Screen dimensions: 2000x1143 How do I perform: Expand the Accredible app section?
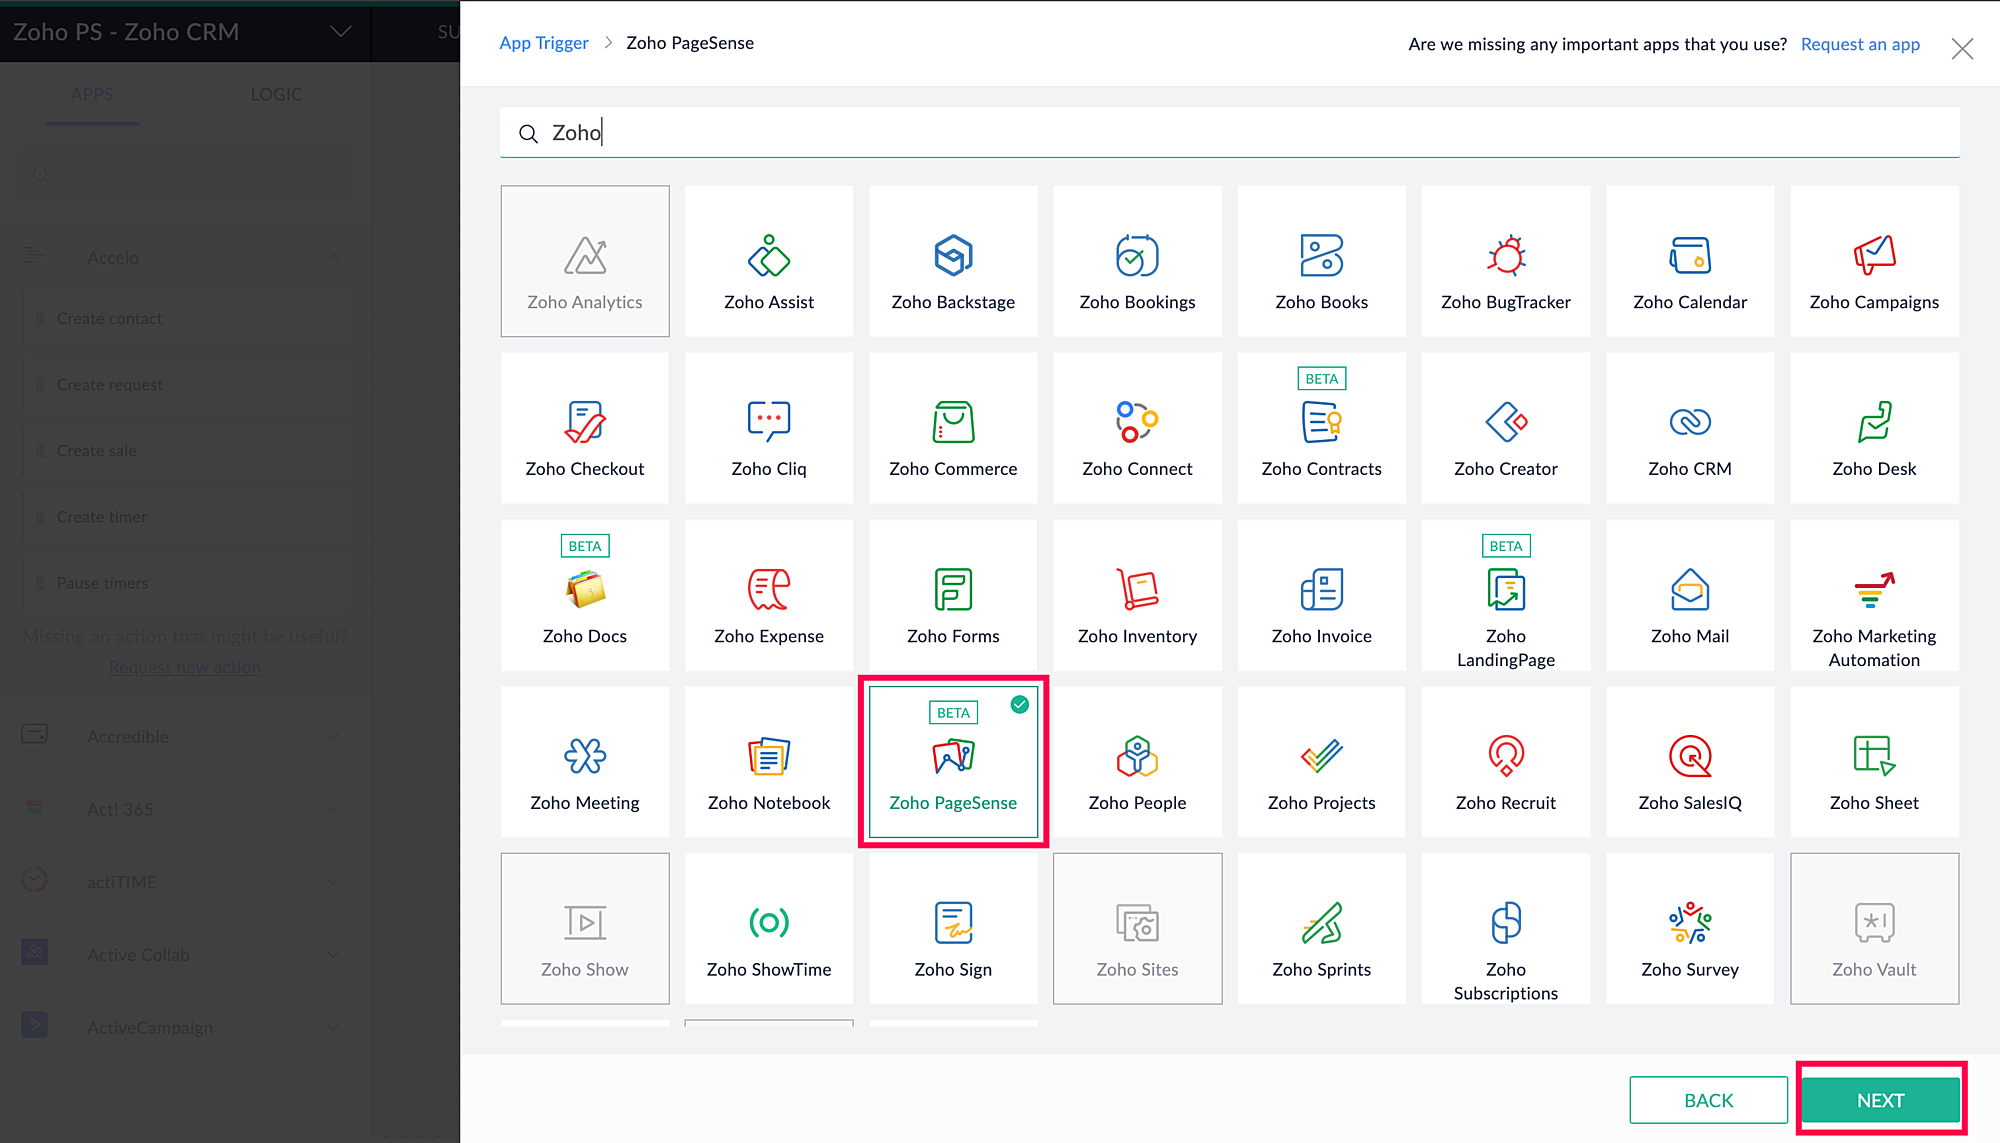coord(334,737)
